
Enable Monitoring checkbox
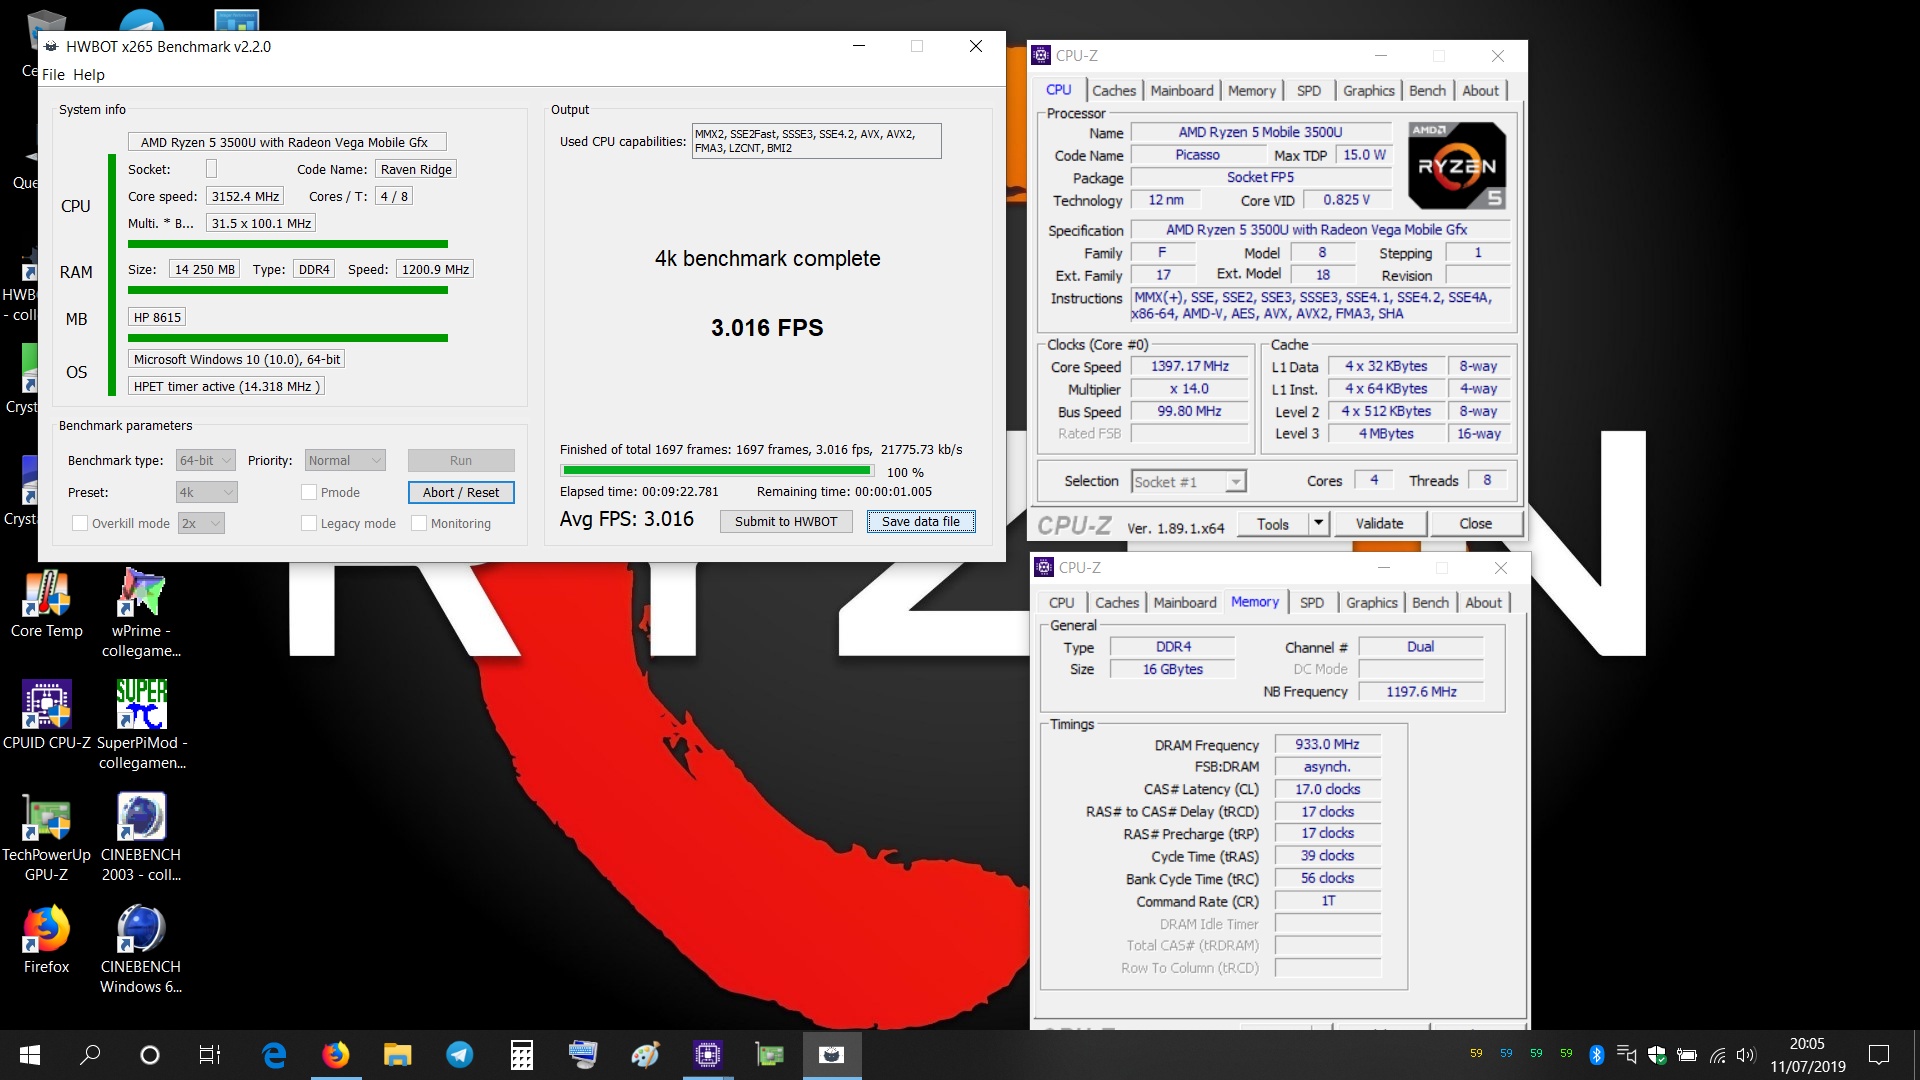(x=419, y=523)
